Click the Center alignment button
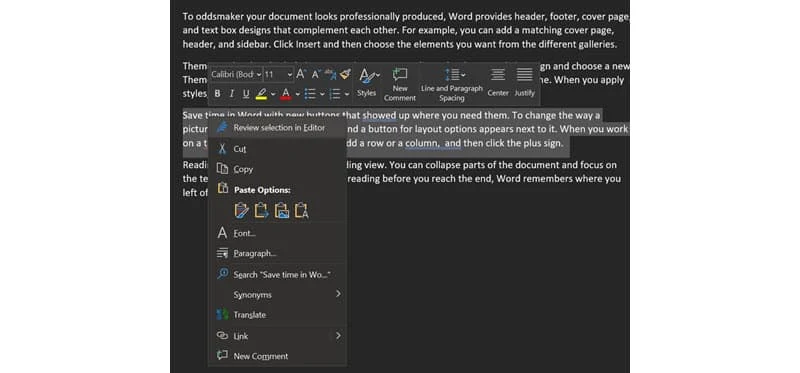This screenshot has height=373, width=800. point(498,82)
